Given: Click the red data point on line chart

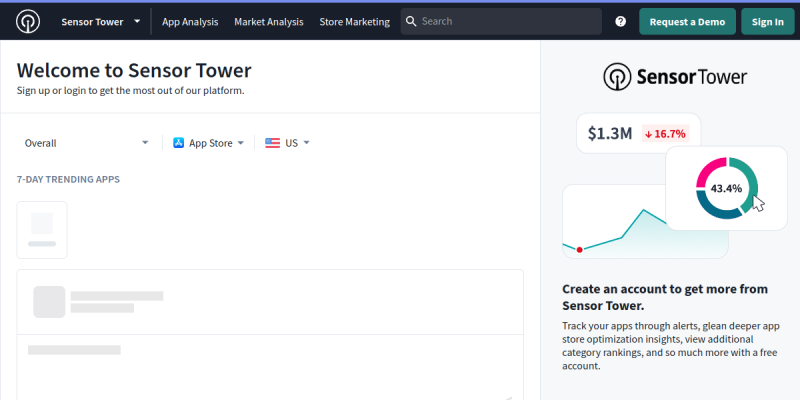Looking at the screenshot, I should 580,249.
